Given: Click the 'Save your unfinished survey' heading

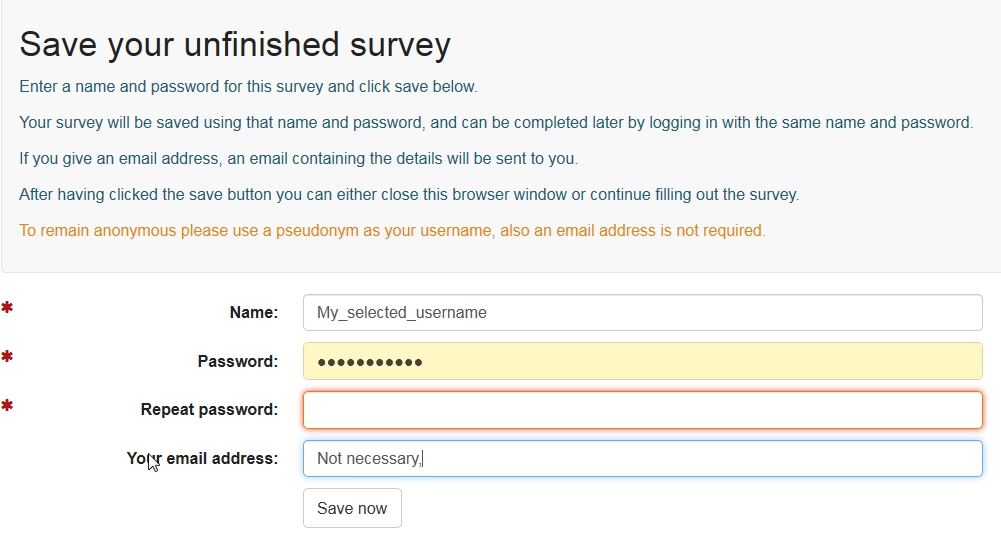Looking at the screenshot, I should tap(235, 44).
